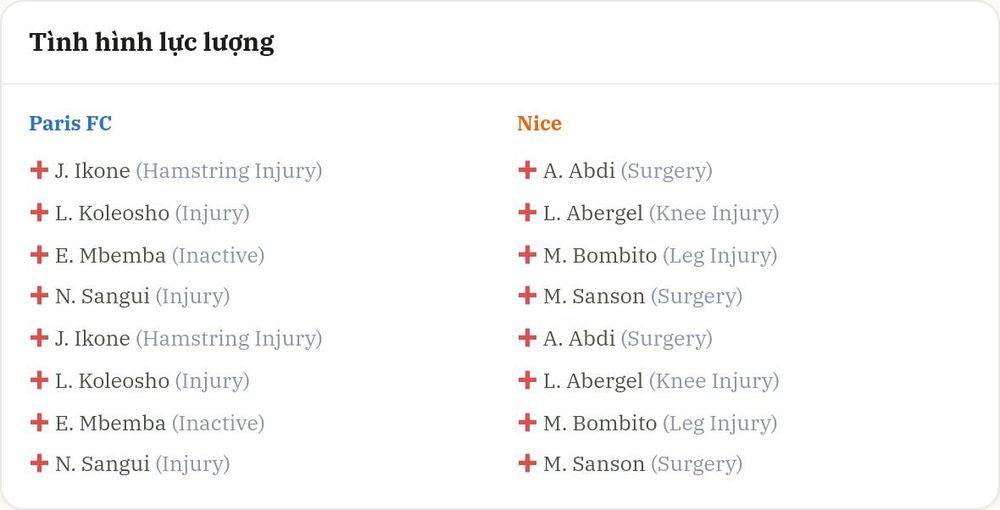Open the Nice team heading
Viewport: 1000px width, 510px height.
(x=540, y=123)
